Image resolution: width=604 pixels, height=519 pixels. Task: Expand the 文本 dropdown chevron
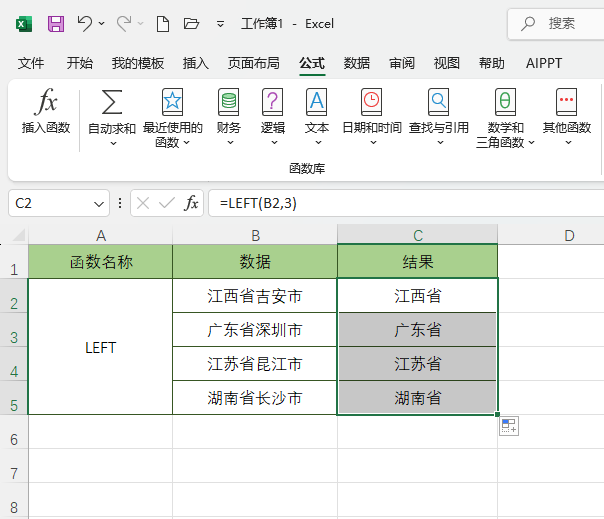318,143
